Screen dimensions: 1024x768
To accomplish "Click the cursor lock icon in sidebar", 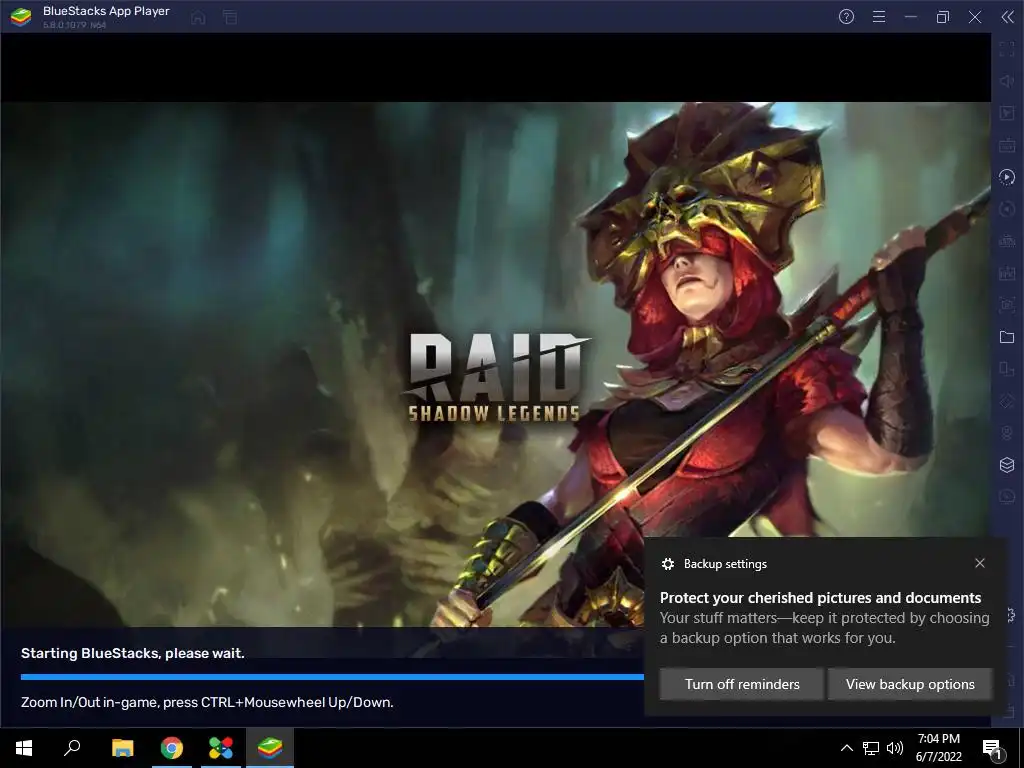I will tap(1007, 113).
